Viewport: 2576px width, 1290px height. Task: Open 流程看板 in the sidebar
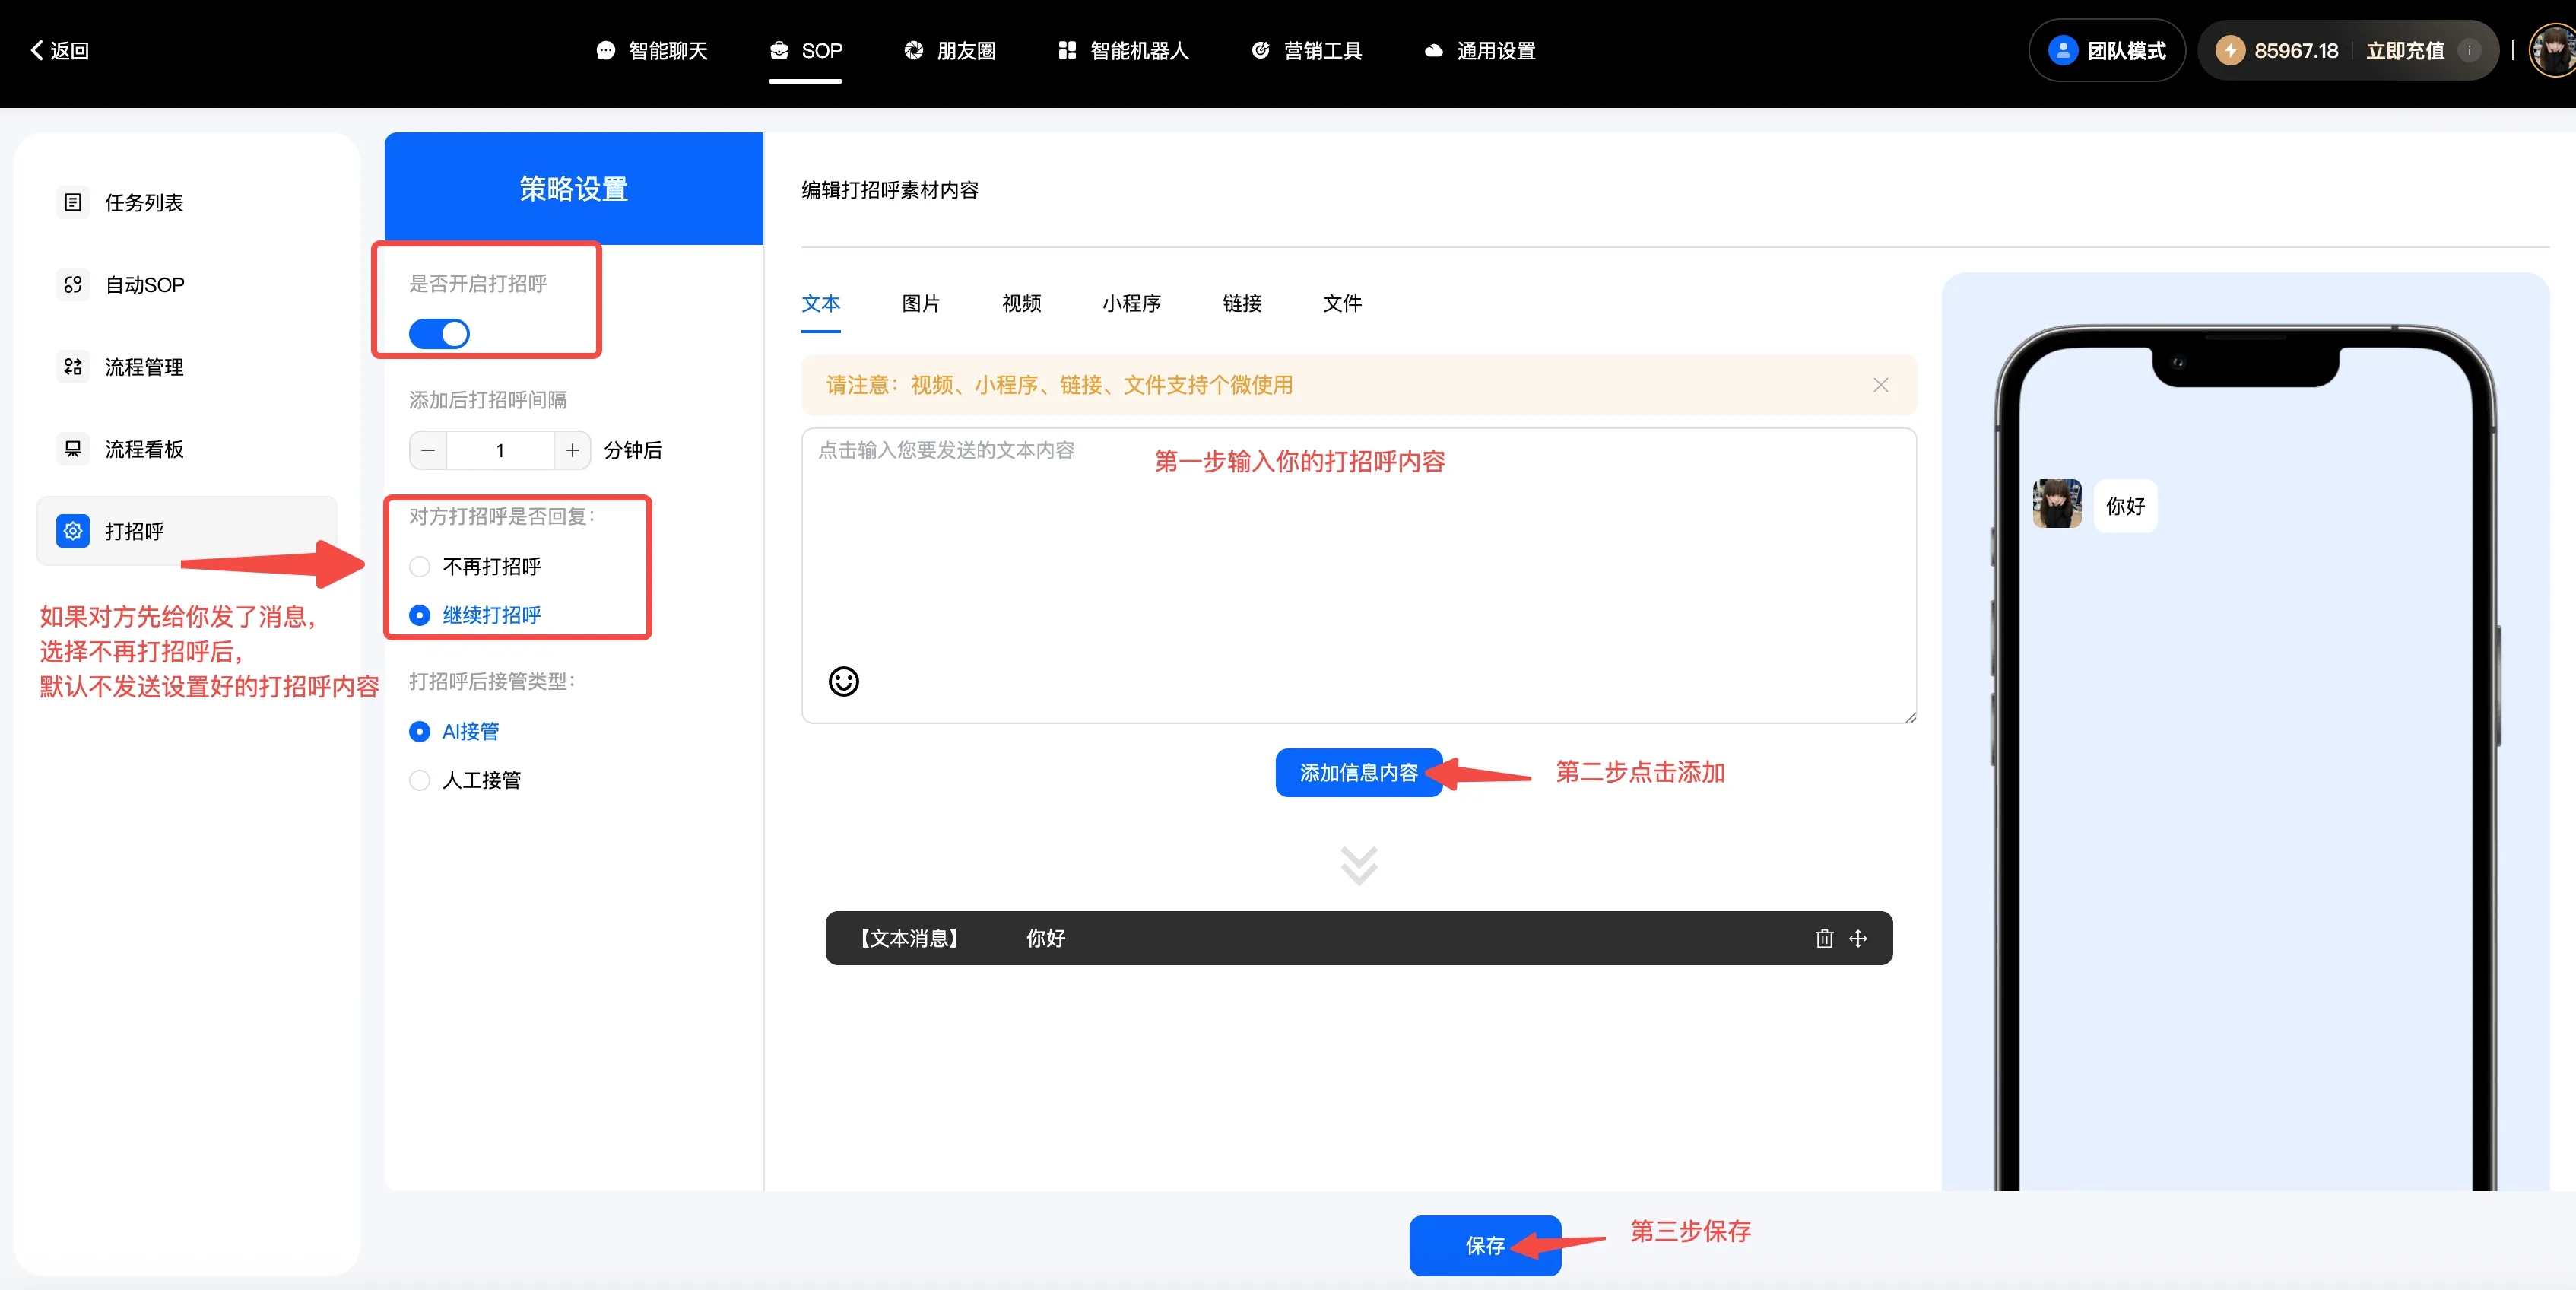point(144,449)
